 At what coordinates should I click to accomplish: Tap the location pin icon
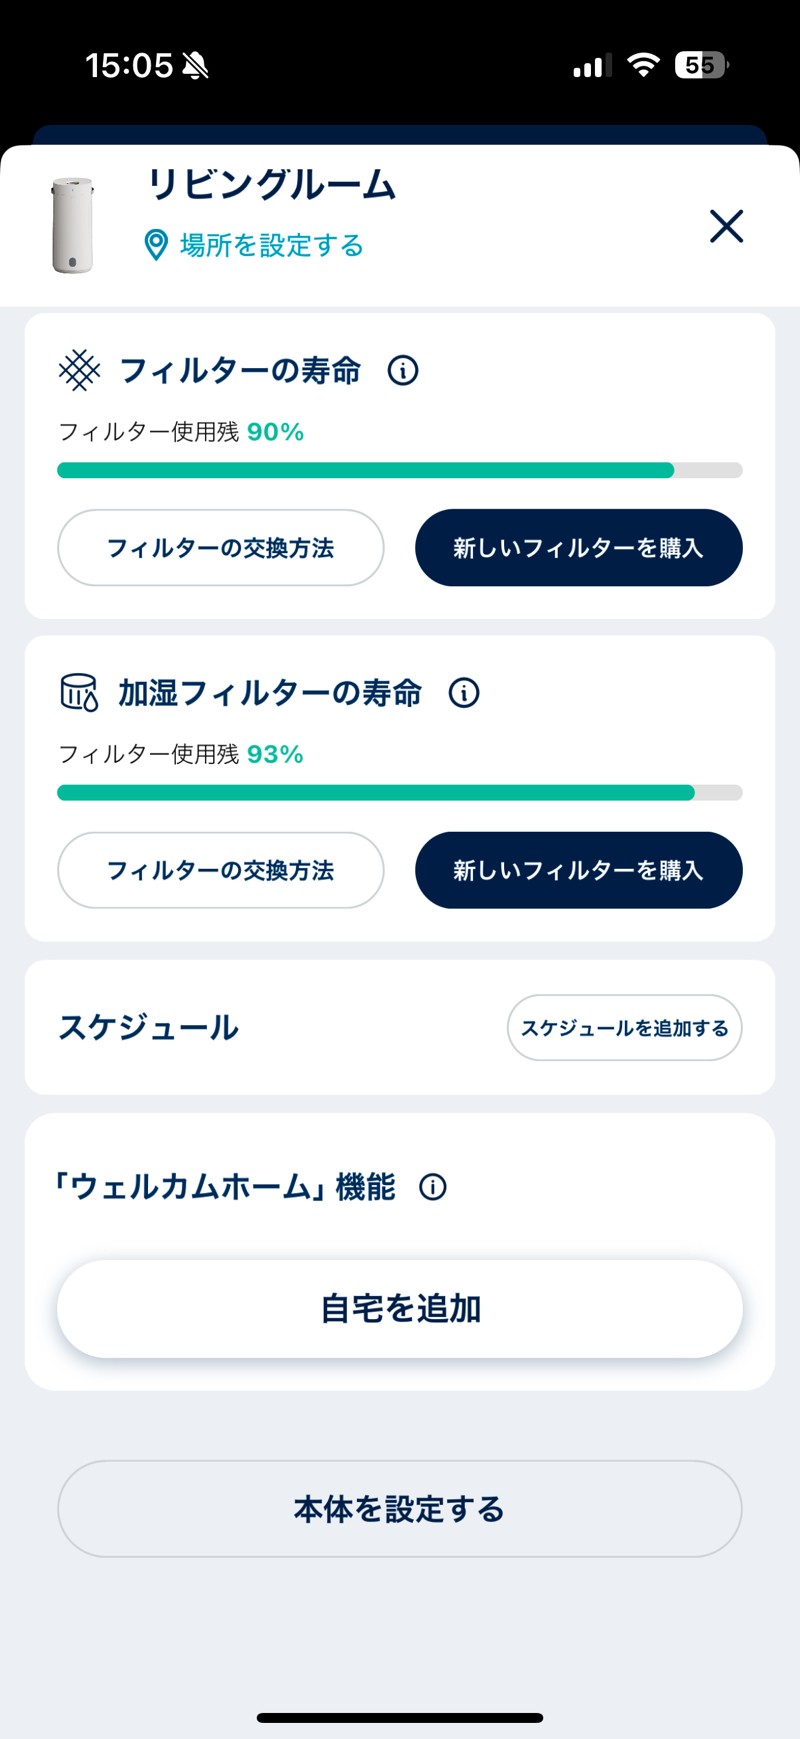[x=156, y=245]
